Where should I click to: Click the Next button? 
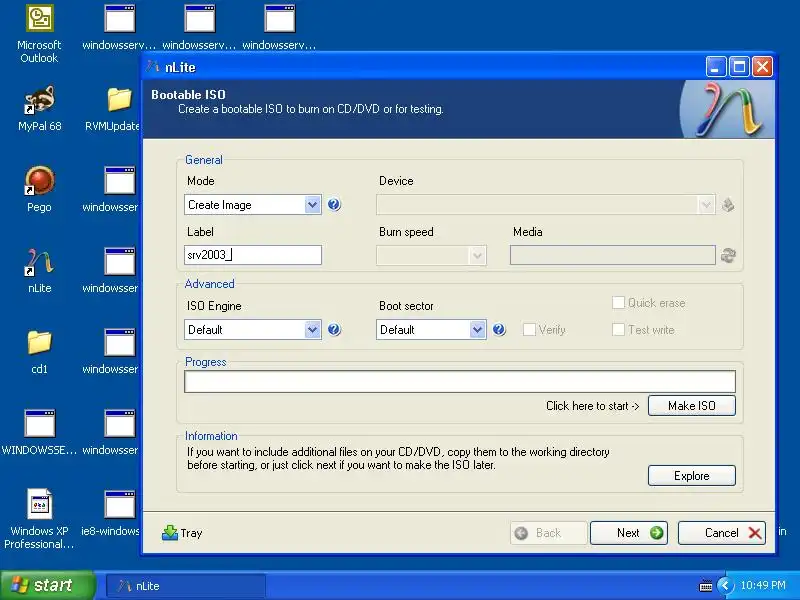pyautogui.click(x=629, y=533)
